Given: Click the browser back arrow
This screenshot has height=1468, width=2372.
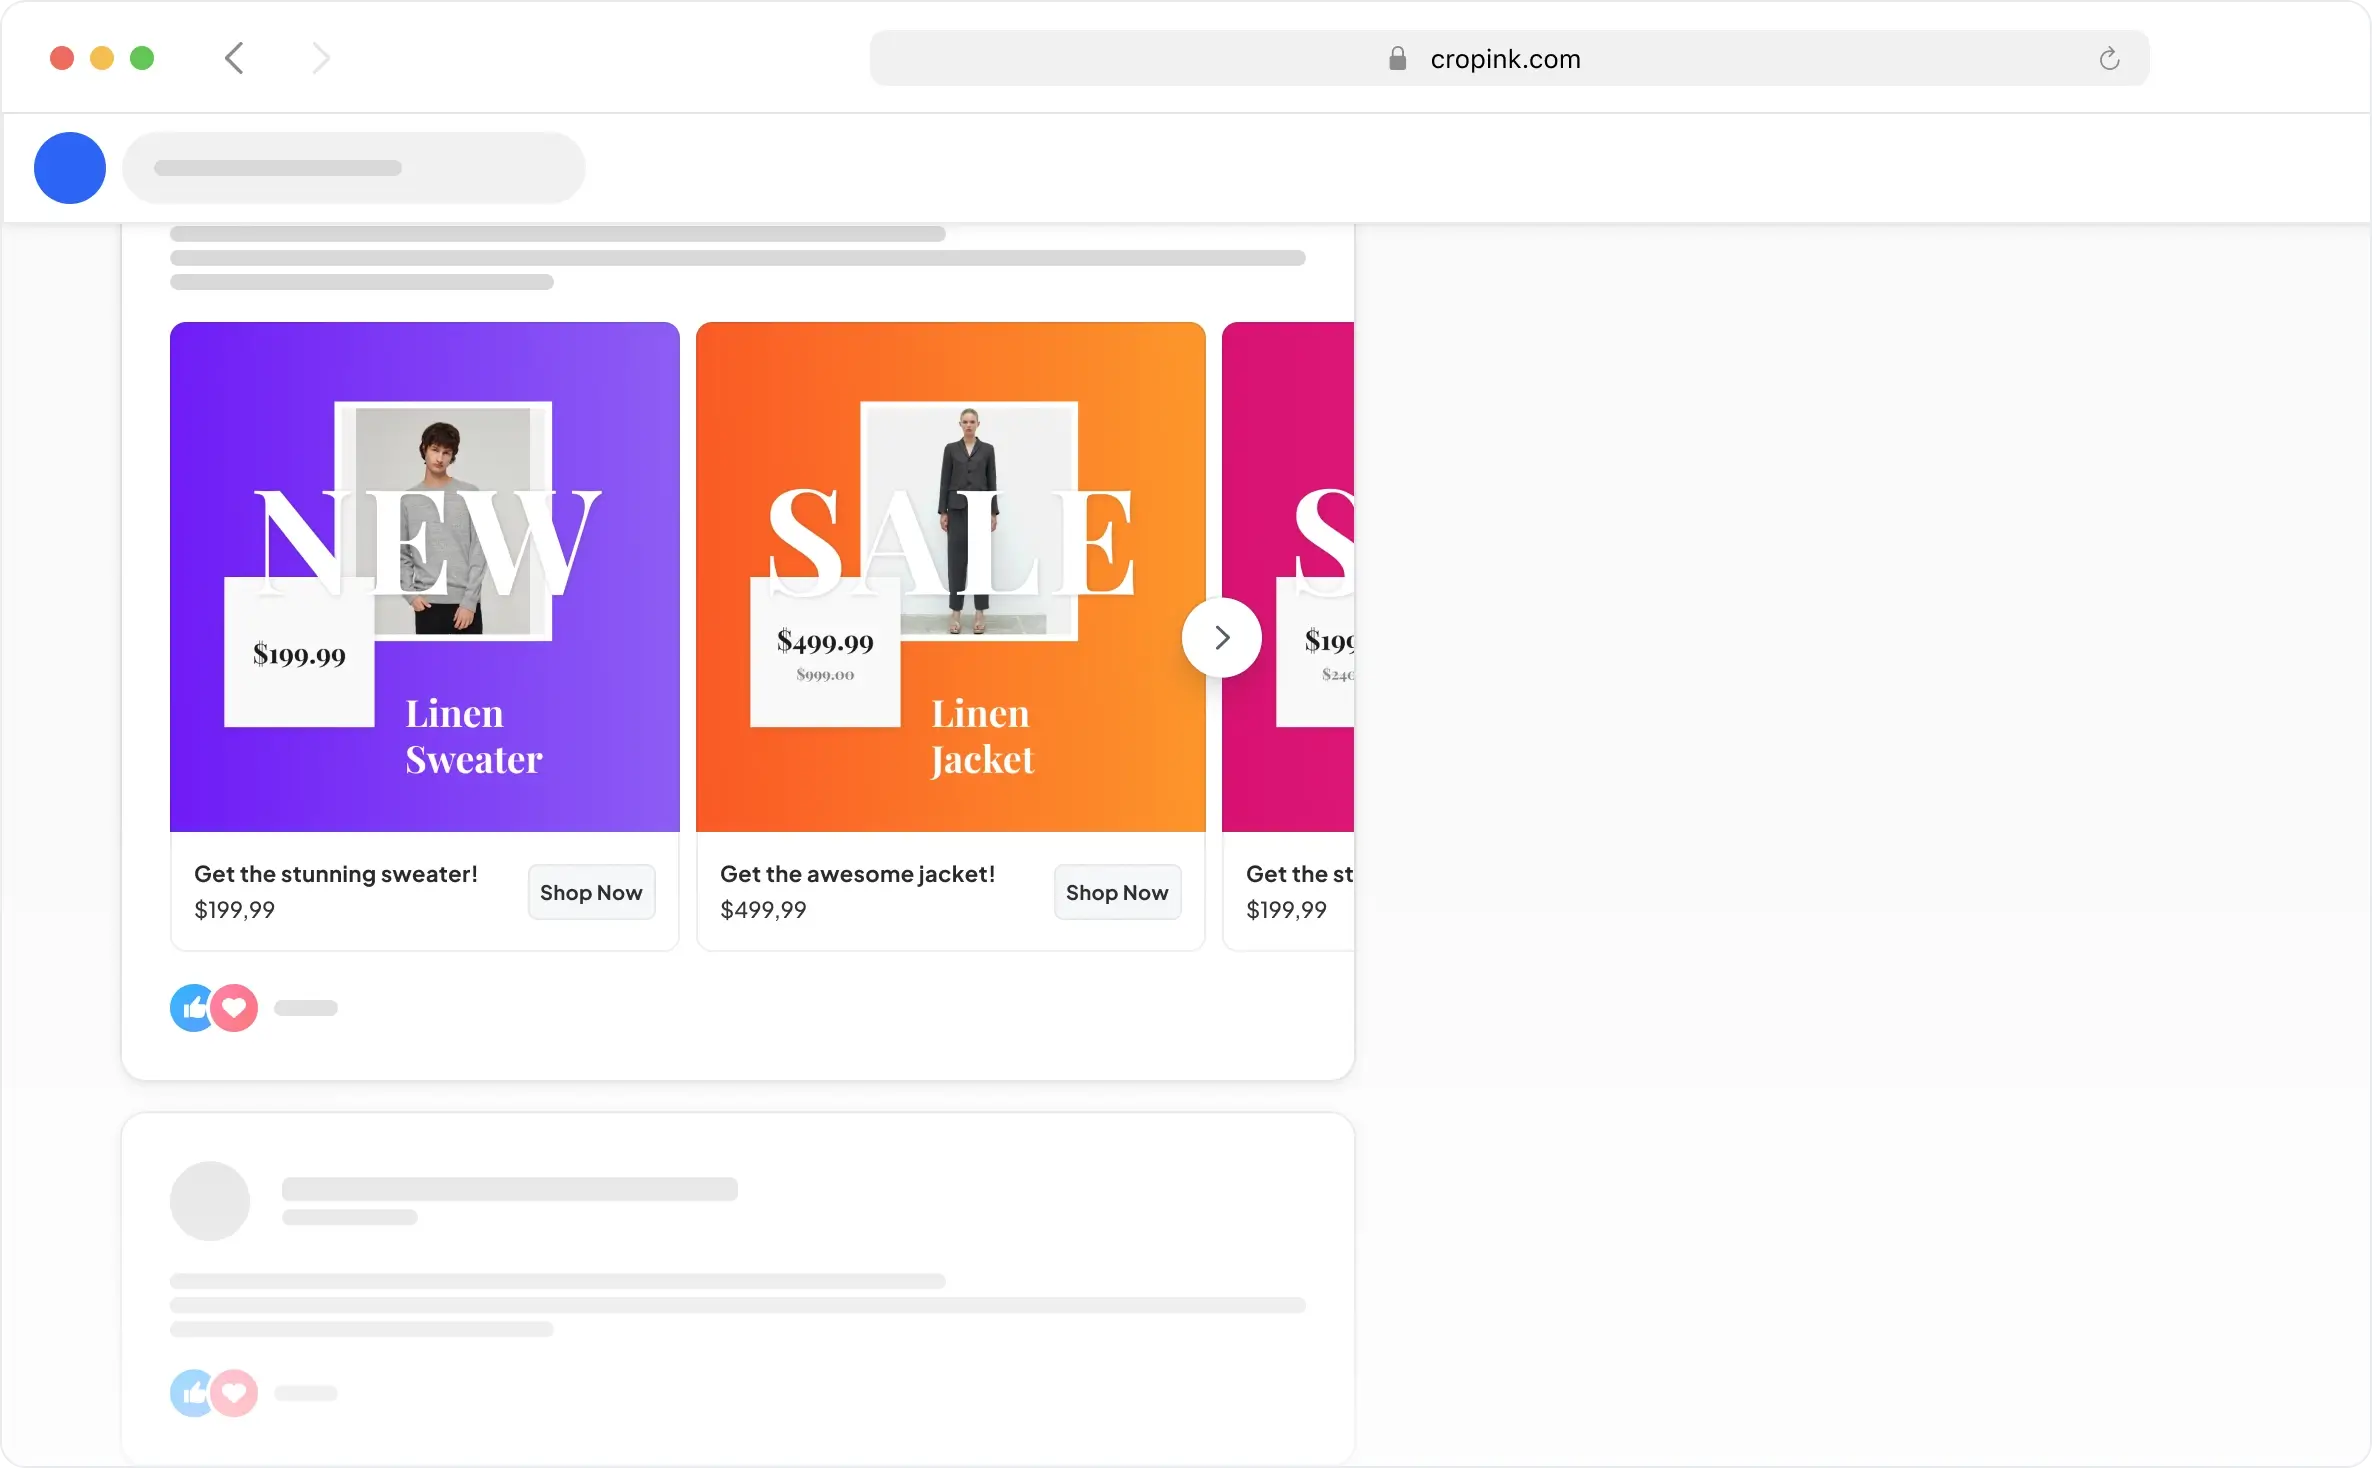Looking at the screenshot, I should click(234, 58).
